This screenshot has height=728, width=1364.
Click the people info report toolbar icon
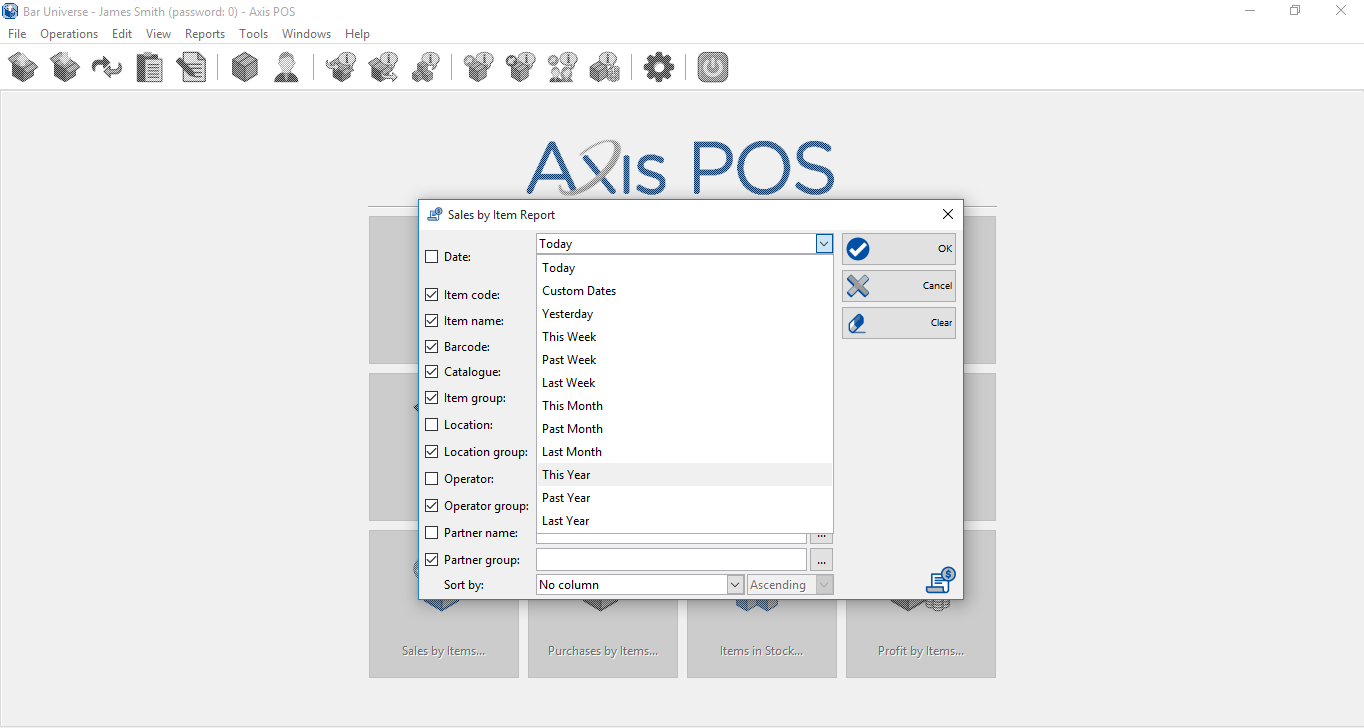click(563, 68)
